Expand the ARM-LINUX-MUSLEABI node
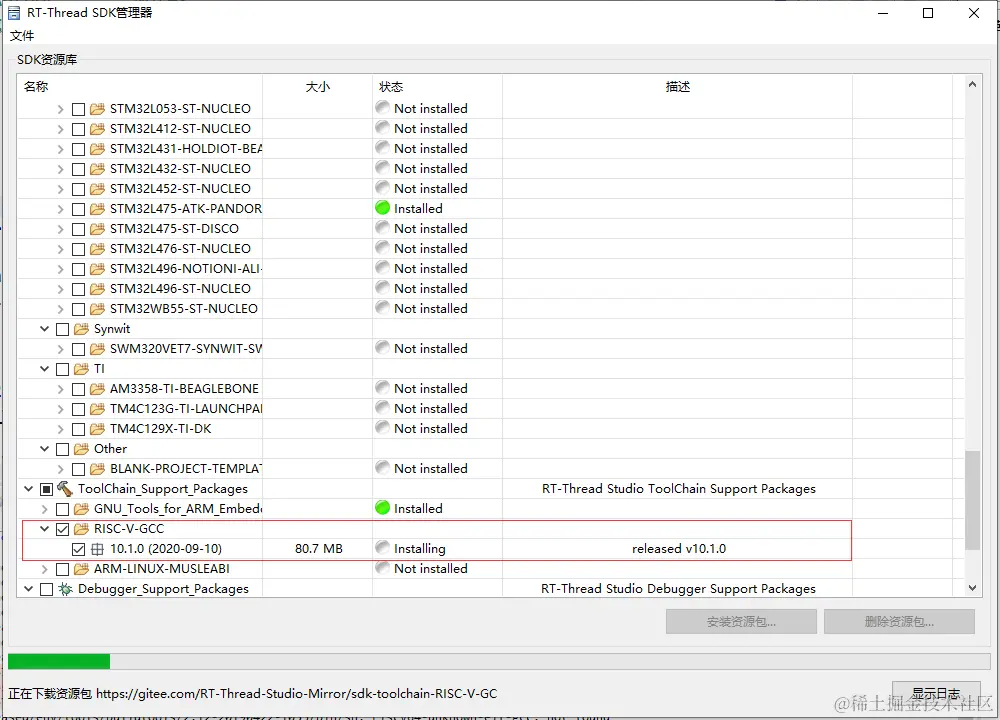Image resolution: width=1000 pixels, height=720 pixels. [45, 569]
